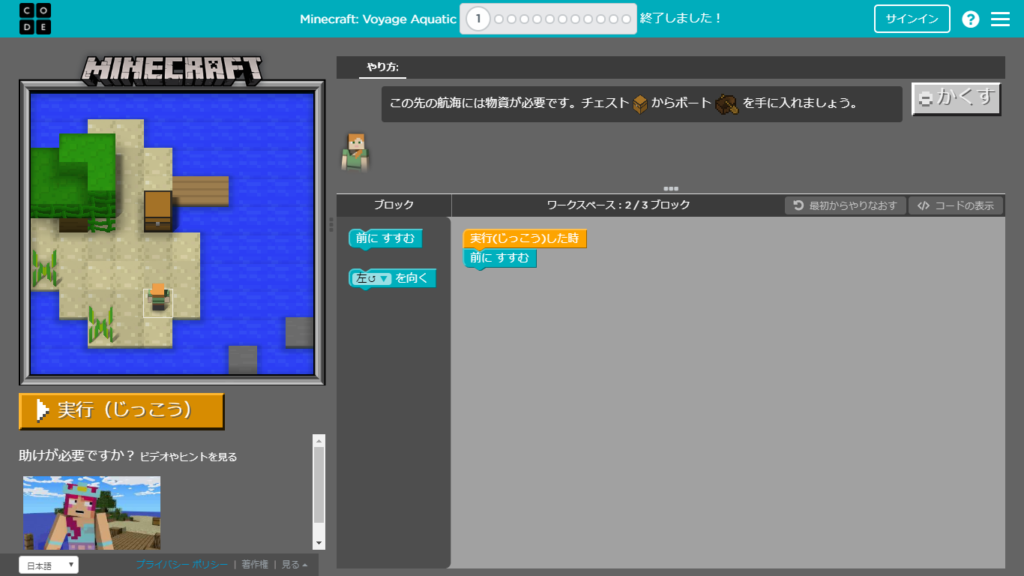Screen dimensions: 1024x576
Task: Open 著作権 copyright link
Action: click(255, 564)
